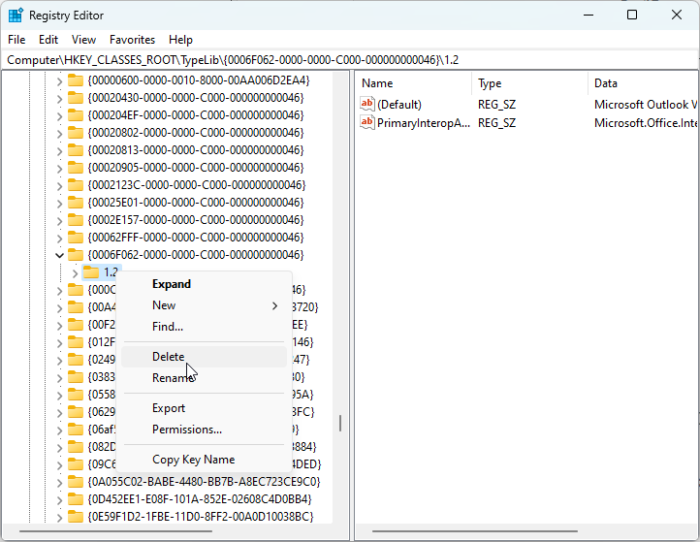The image size is (700, 542).
Task: Click the folder icon of key starting {0383
Action: (x=75, y=377)
